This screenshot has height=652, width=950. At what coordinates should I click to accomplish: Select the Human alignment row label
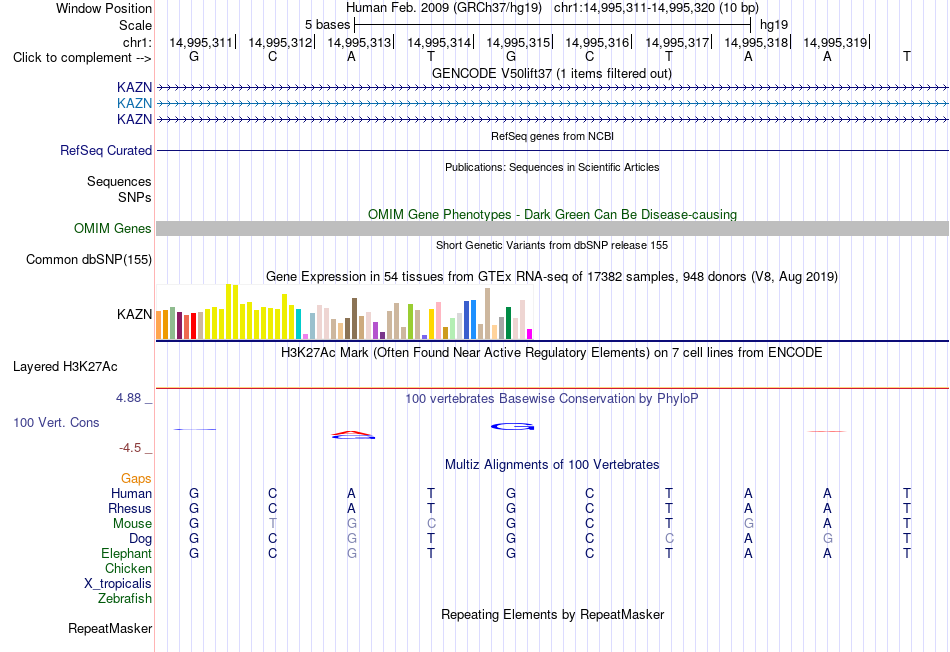click(x=131, y=493)
